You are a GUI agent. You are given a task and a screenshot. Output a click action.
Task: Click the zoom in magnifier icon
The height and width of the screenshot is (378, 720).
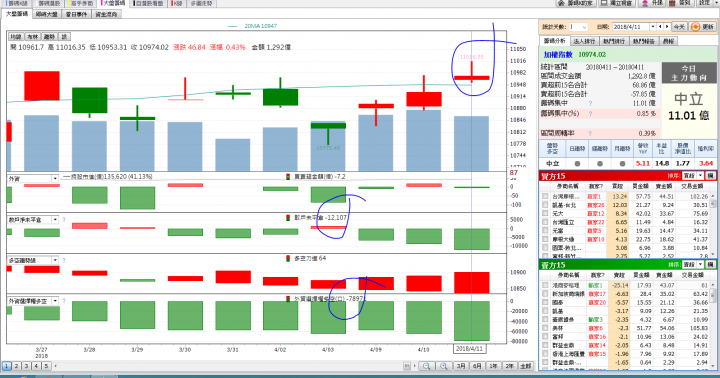coord(444,366)
